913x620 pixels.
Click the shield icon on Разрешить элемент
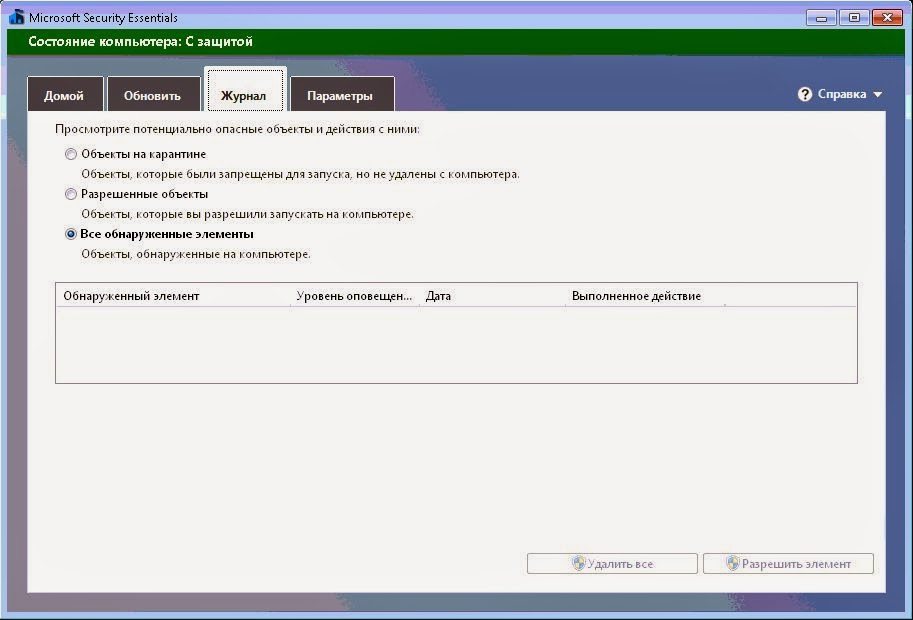(732, 563)
